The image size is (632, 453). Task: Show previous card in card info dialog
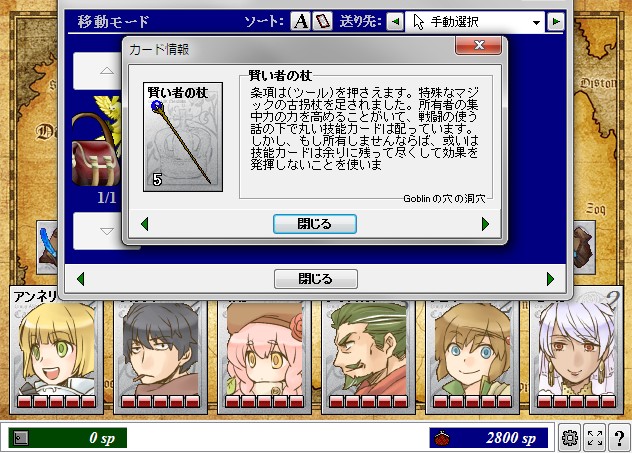[145, 224]
